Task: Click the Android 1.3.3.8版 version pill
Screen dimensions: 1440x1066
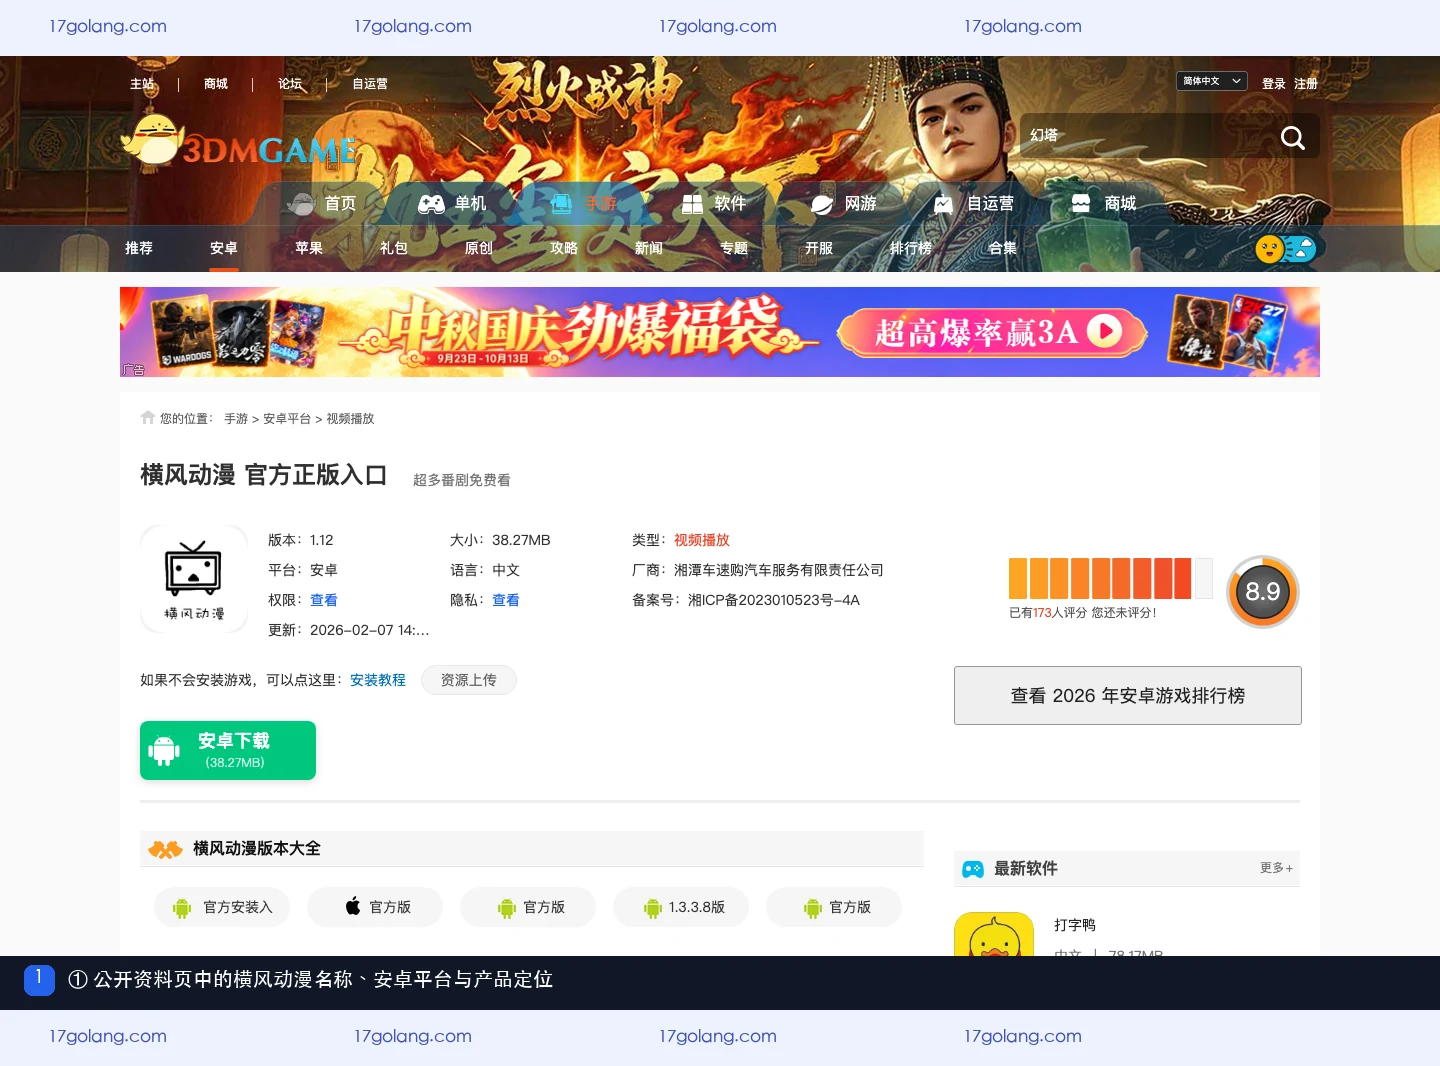Action: [681, 907]
